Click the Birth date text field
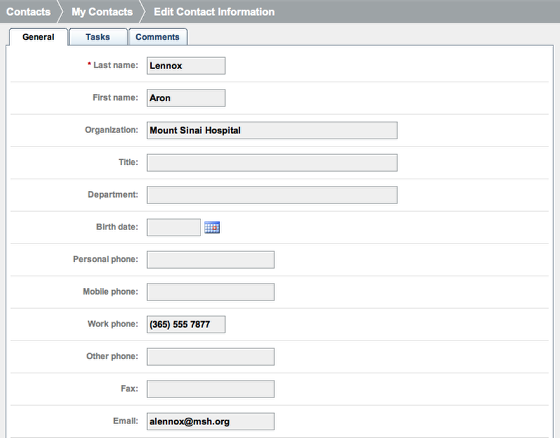Image resolution: width=560 pixels, height=438 pixels. click(174, 227)
